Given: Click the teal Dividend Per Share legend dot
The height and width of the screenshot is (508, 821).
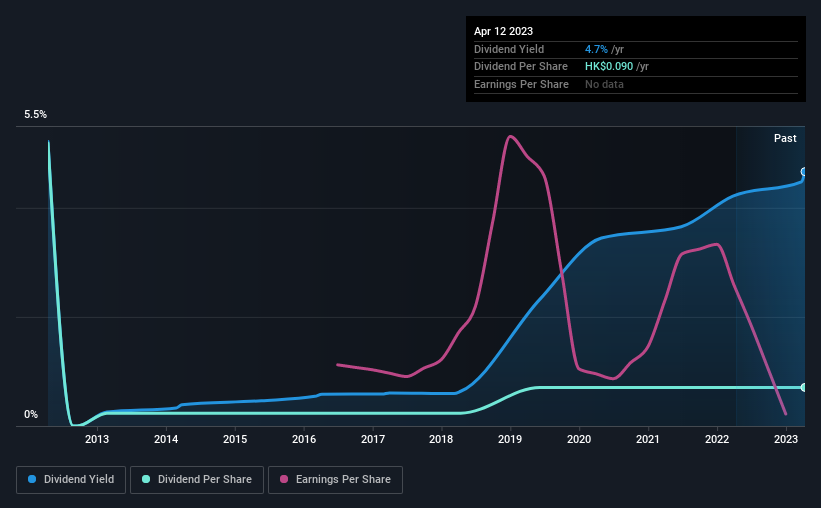Looking at the screenshot, I should pos(146,479).
